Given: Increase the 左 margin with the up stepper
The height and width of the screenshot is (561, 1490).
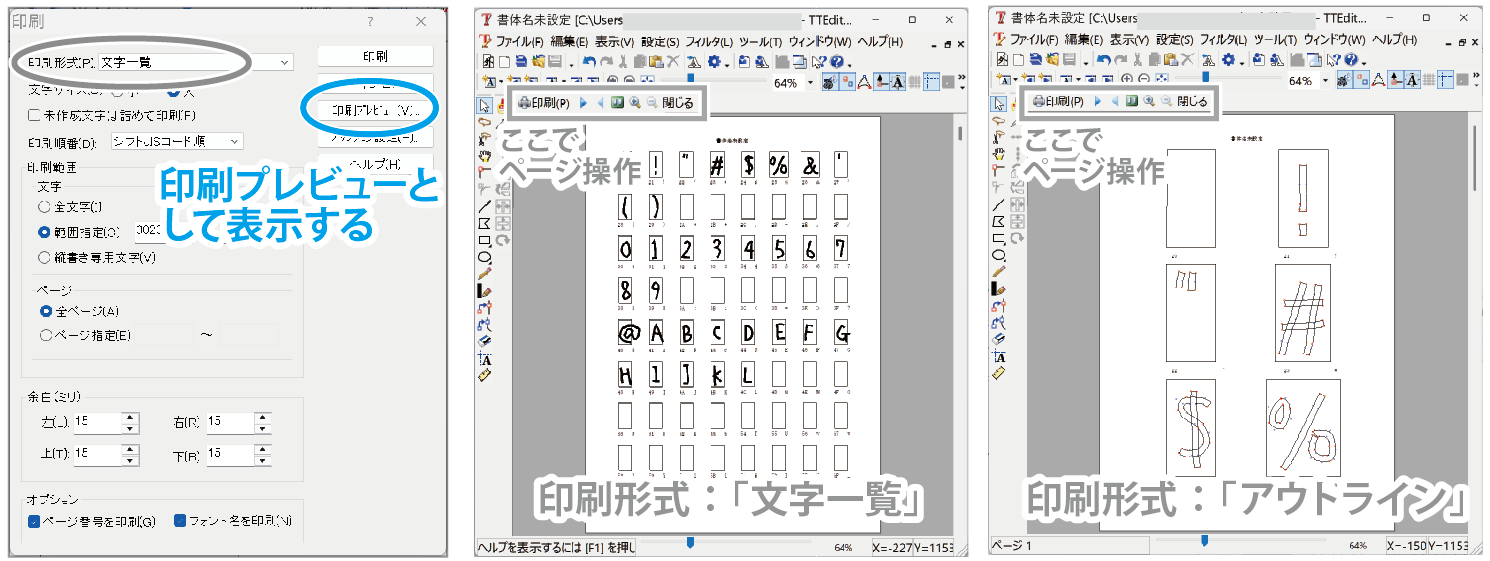Looking at the screenshot, I should pos(129,417).
